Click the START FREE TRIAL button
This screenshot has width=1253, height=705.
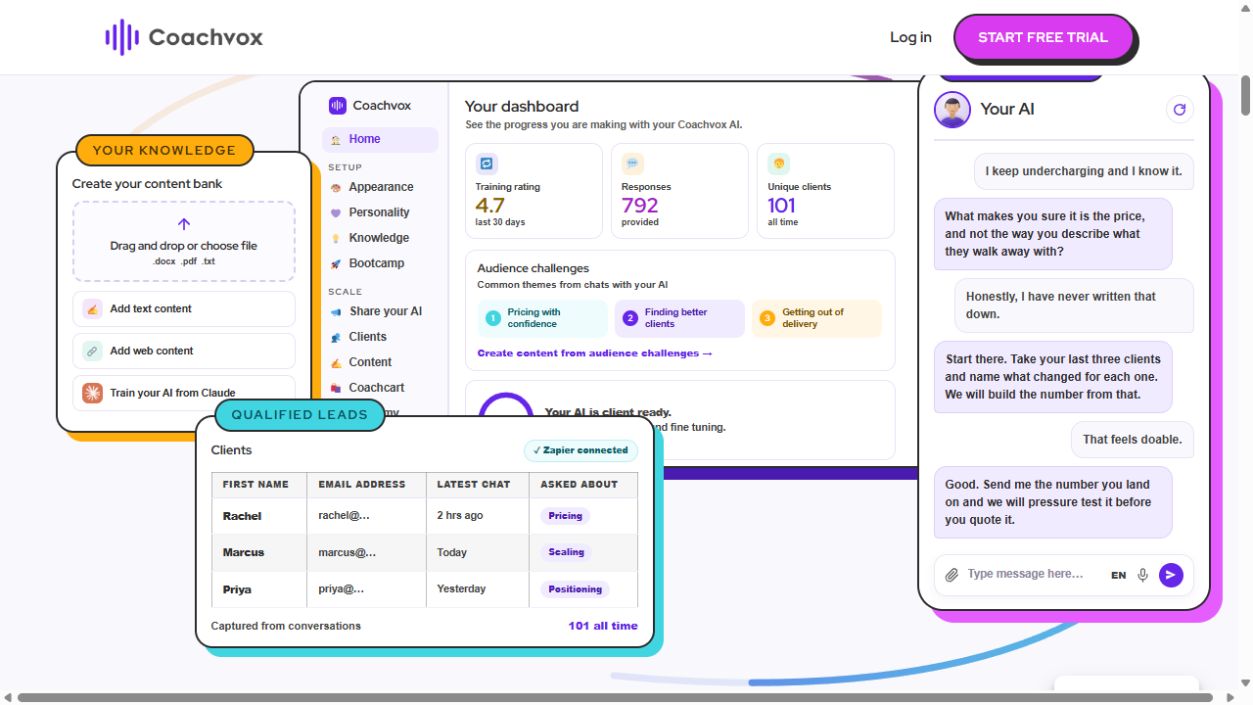coord(1043,38)
